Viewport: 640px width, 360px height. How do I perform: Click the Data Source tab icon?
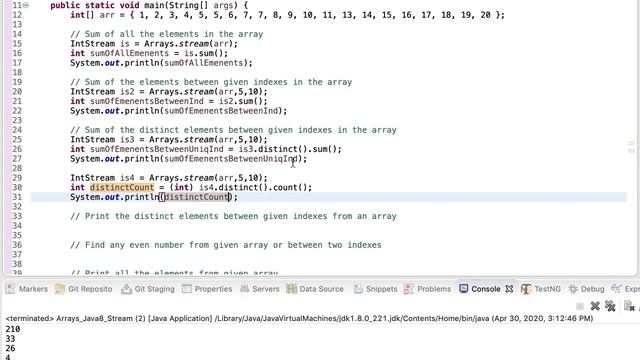[x=291, y=289]
